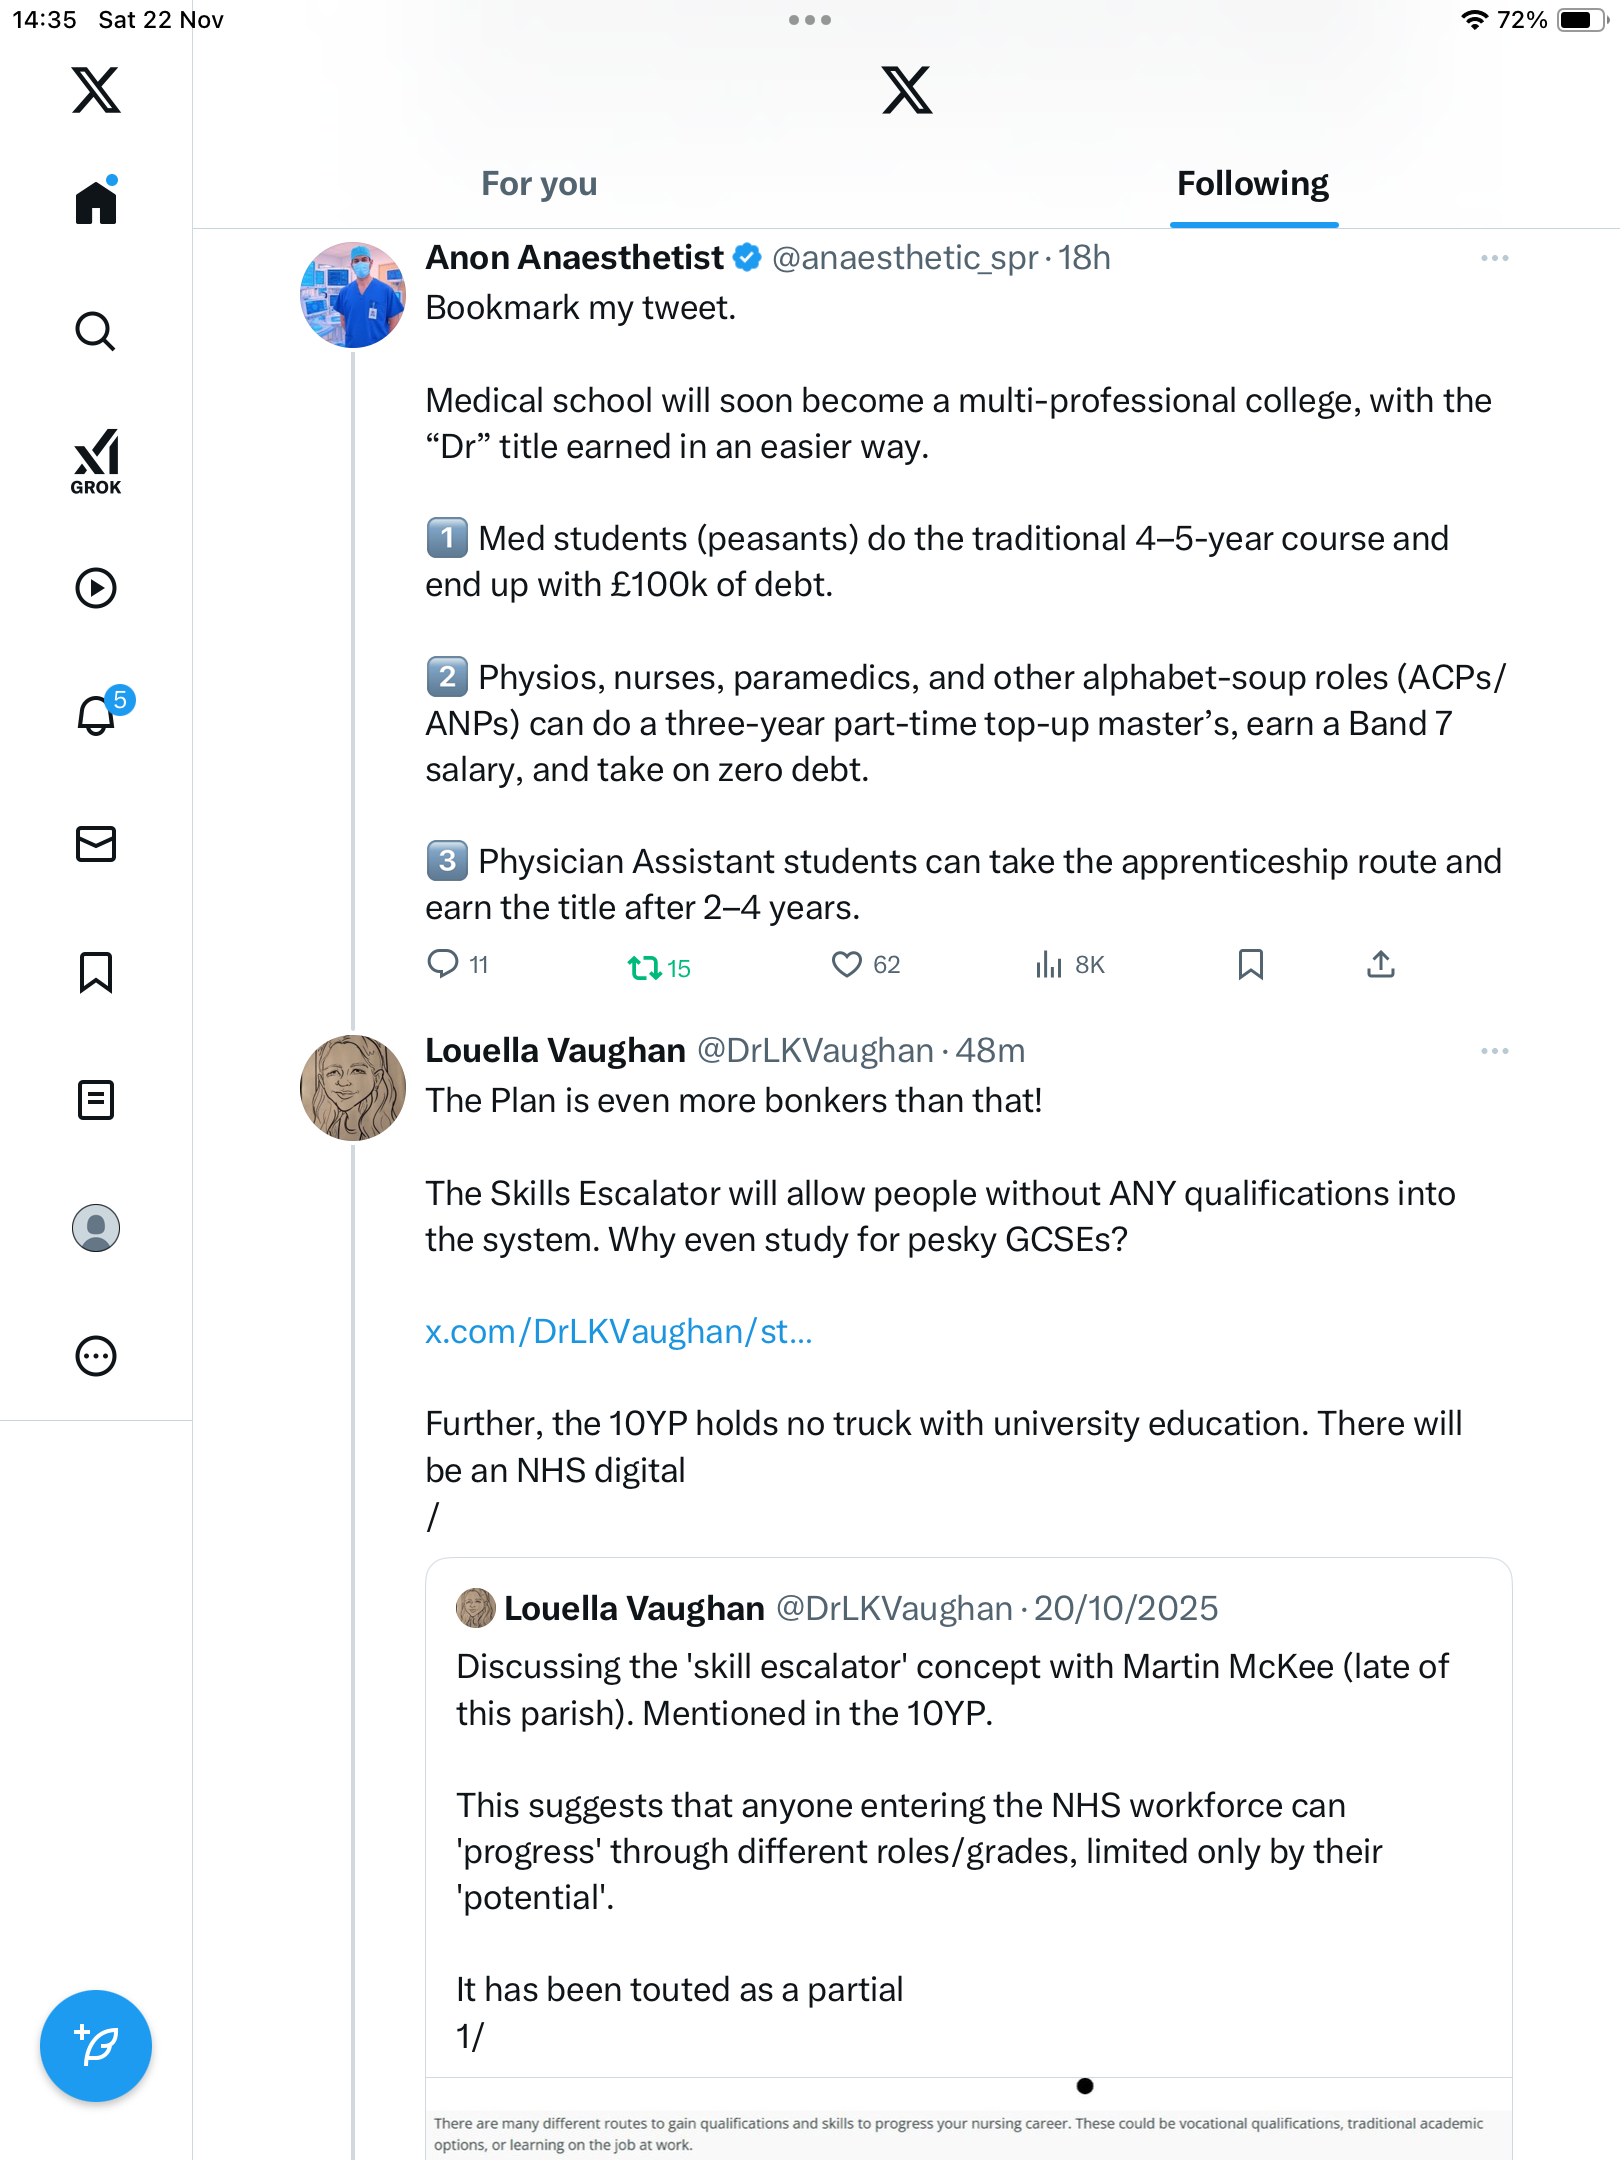Open notifications bell with 5 alerts
The width and height of the screenshot is (1620, 2160).
pyautogui.click(x=98, y=715)
